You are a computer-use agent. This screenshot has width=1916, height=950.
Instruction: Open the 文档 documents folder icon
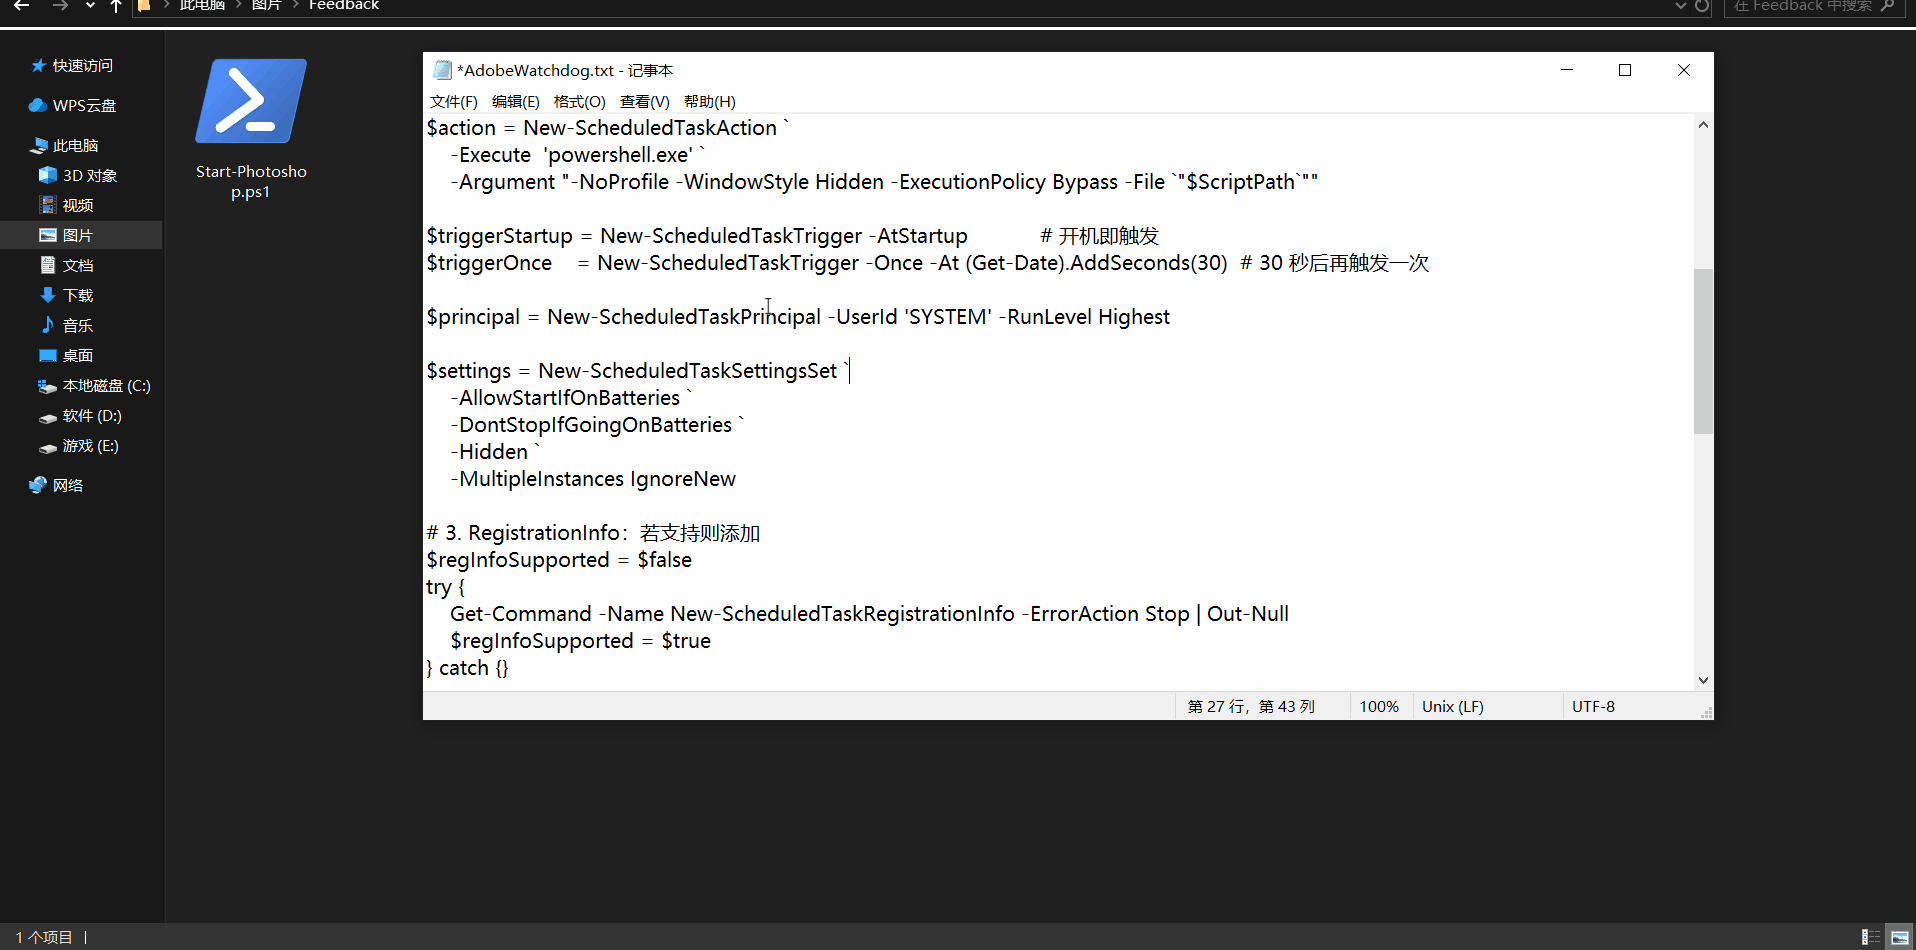48,265
